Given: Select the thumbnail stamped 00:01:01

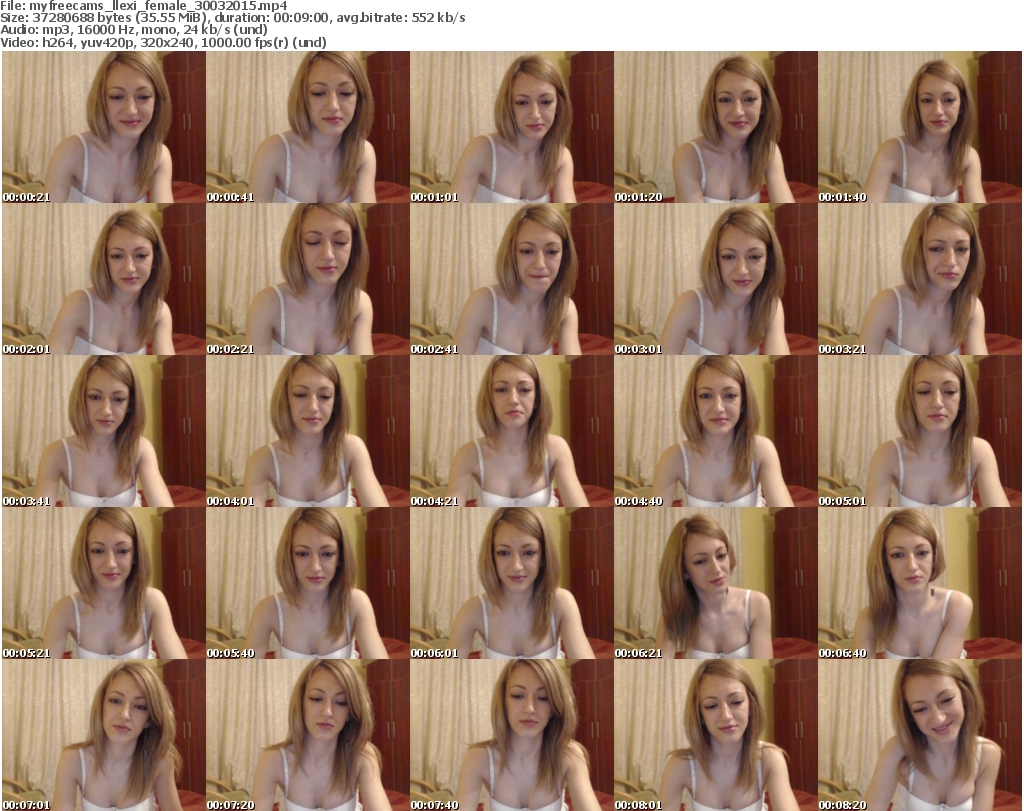Looking at the screenshot, I should pos(511,127).
